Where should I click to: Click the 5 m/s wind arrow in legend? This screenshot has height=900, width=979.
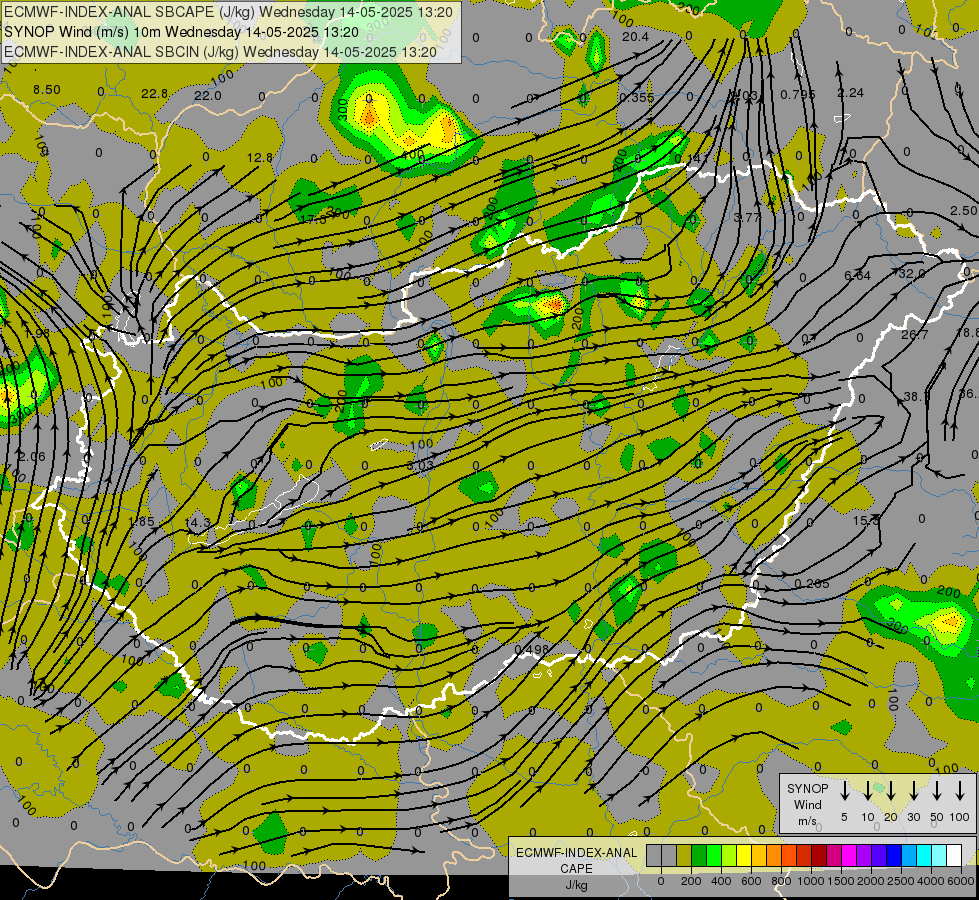(x=844, y=790)
